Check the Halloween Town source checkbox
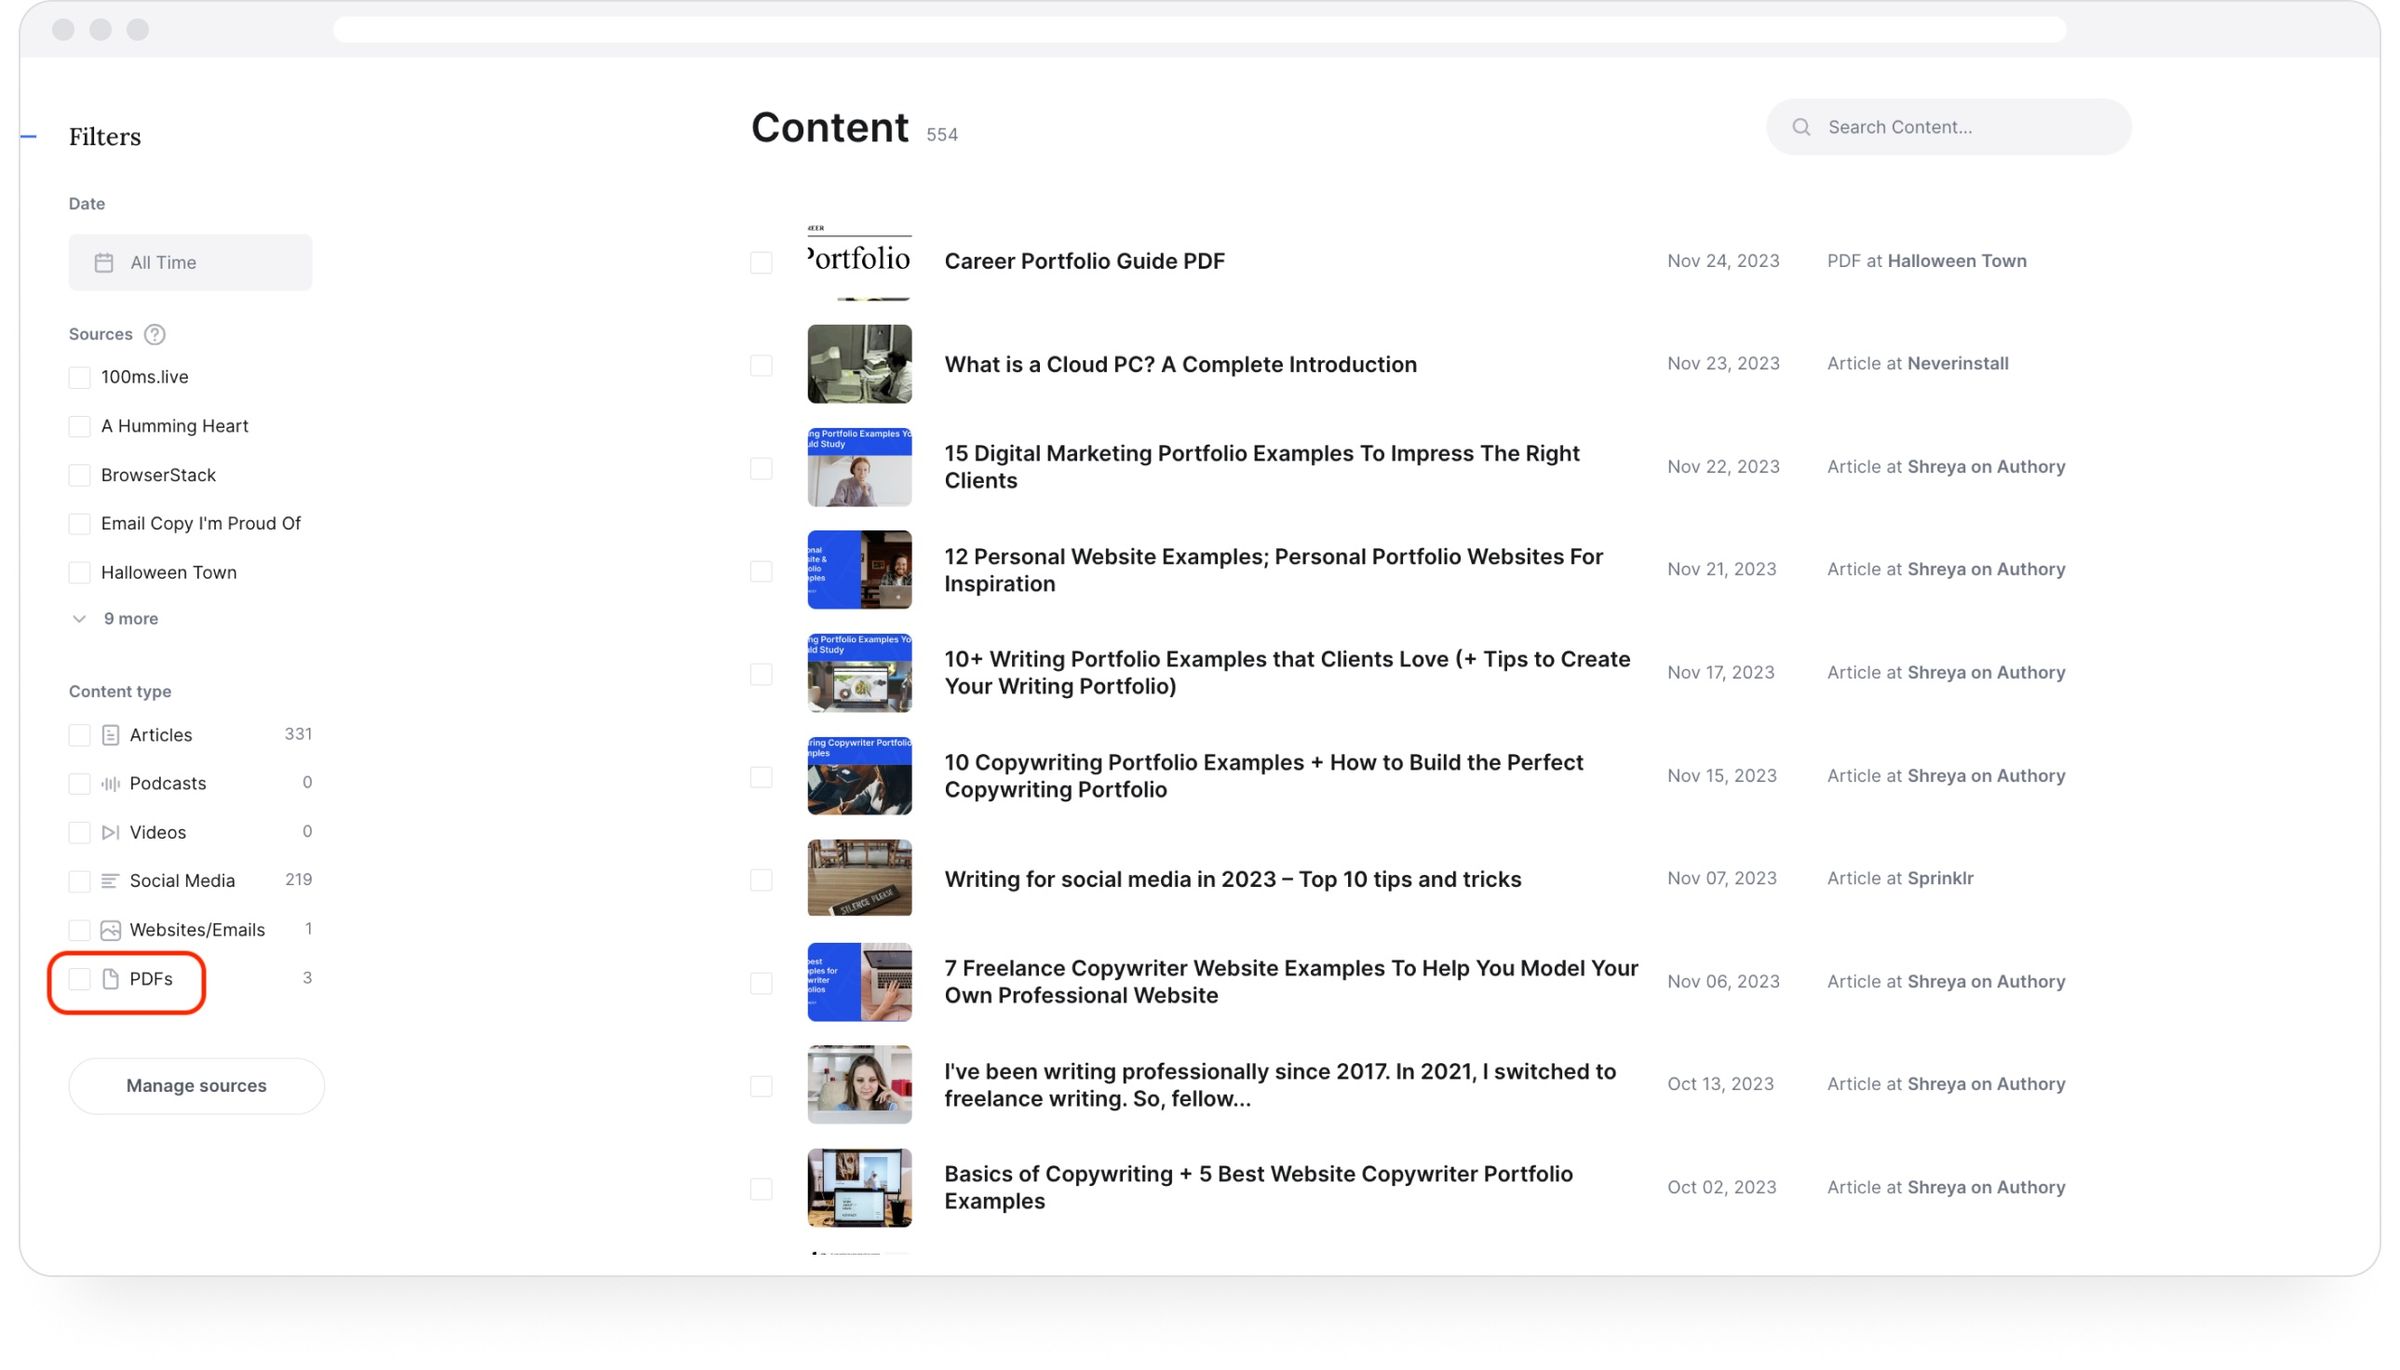The height and width of the screenshot is (1370, 2400). [79, 573]
